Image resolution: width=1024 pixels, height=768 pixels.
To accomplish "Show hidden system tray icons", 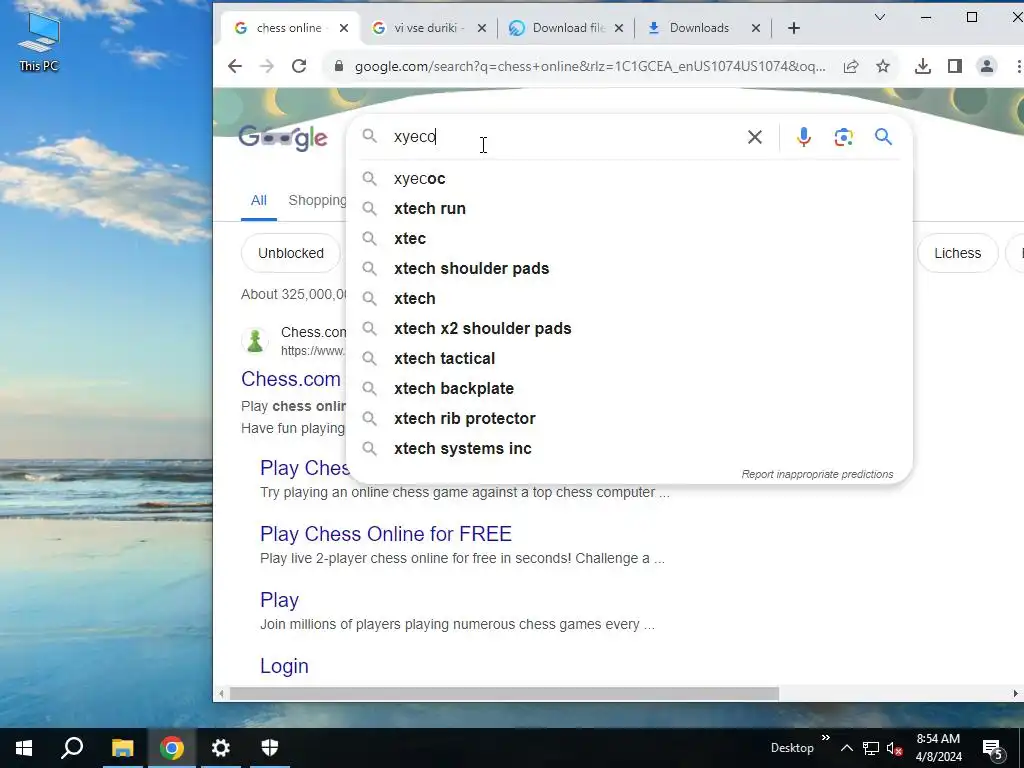I will (846, 748).
